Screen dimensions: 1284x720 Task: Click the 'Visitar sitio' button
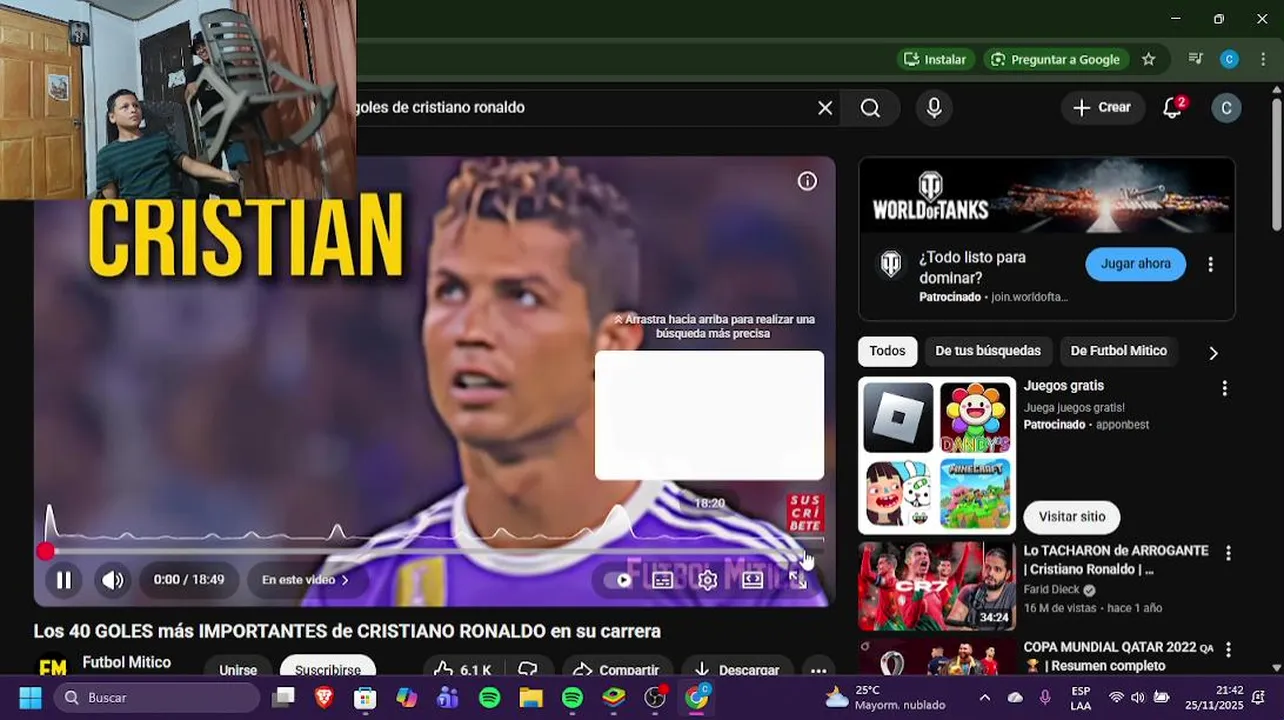1072,517
